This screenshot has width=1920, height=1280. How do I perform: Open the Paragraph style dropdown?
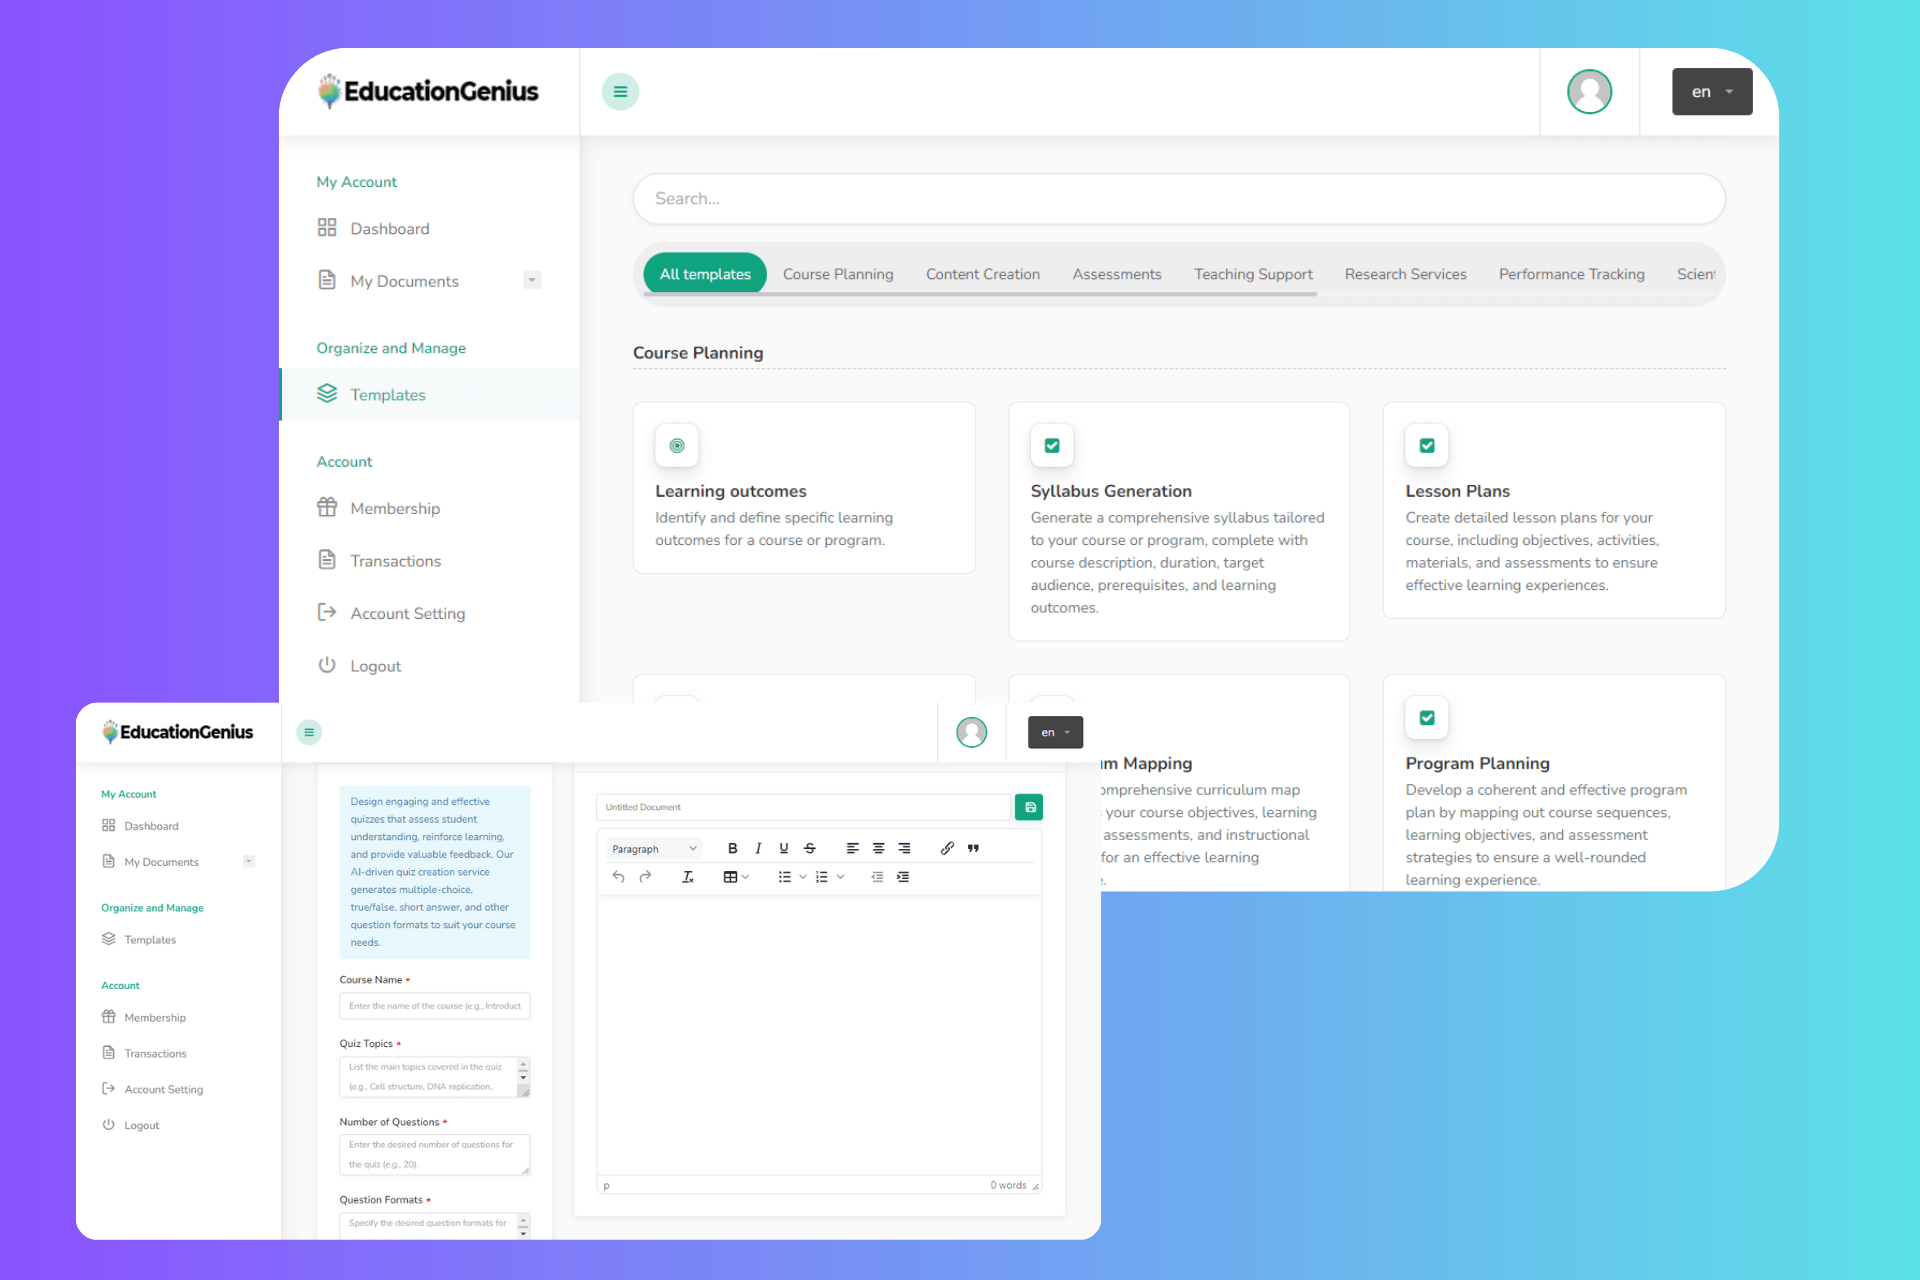(x=653, y=849)
